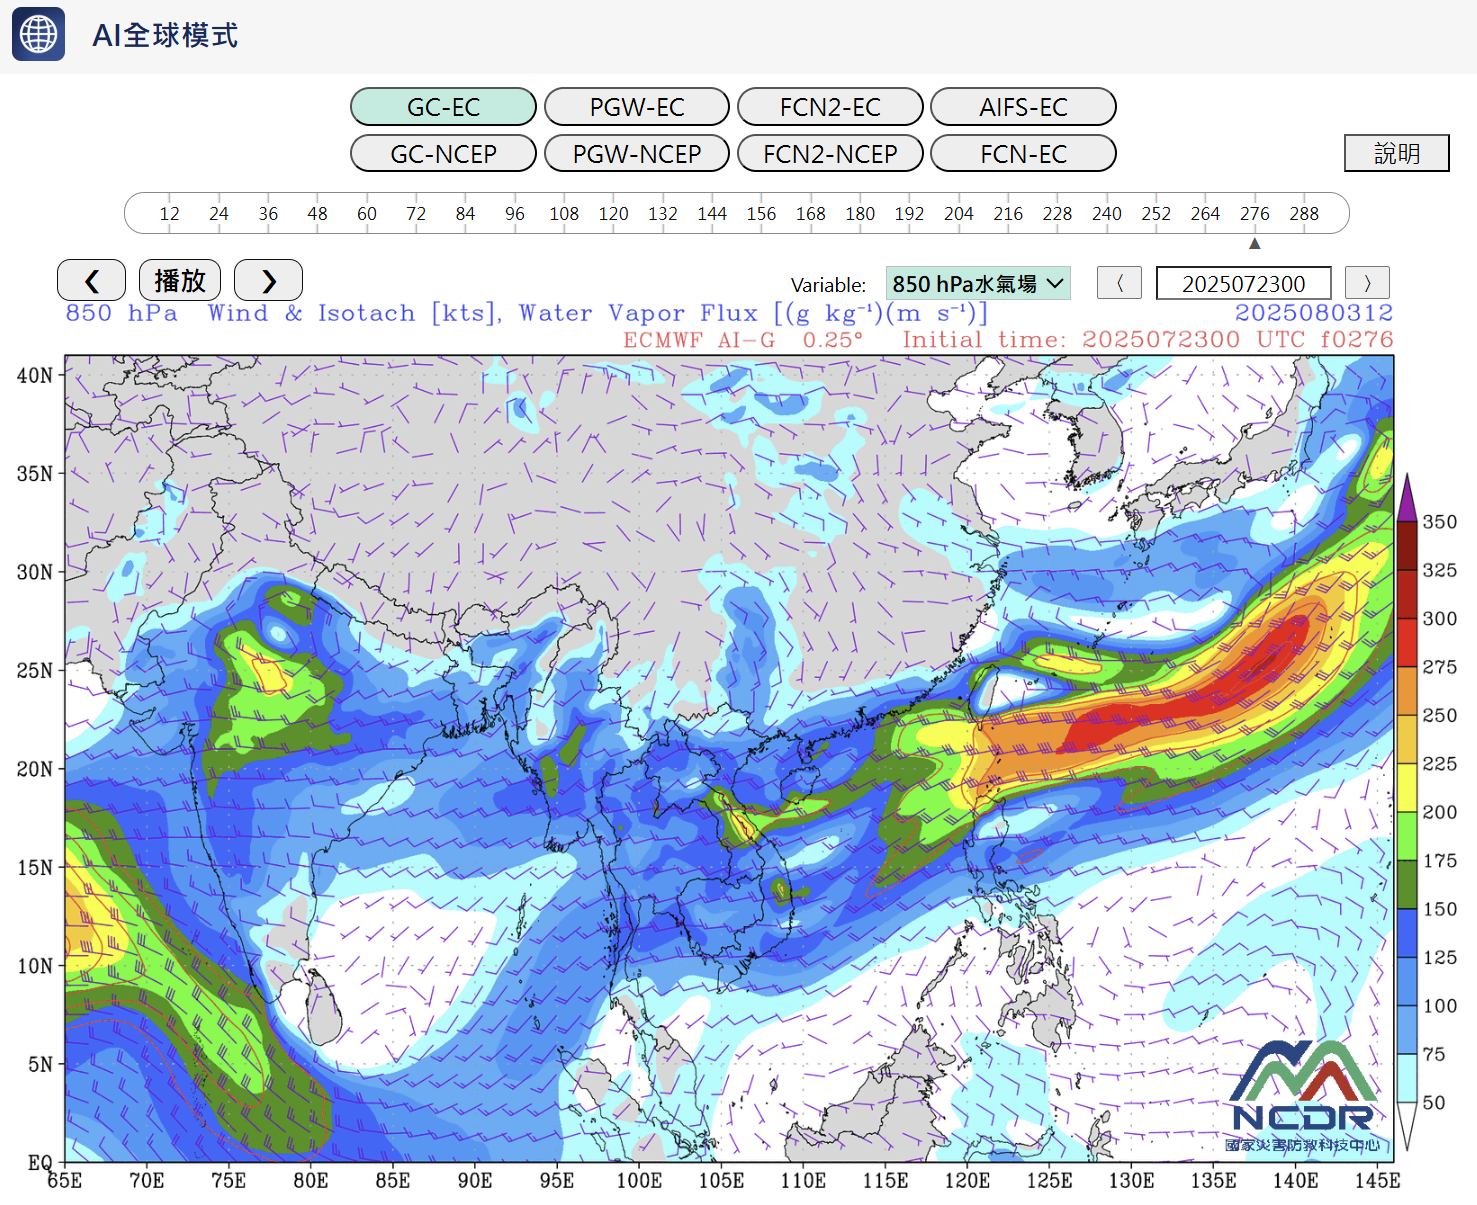Viewport: 1477px width, 1205px height.
Task: Click the globe icon in the header
Action: coord(38,34)
